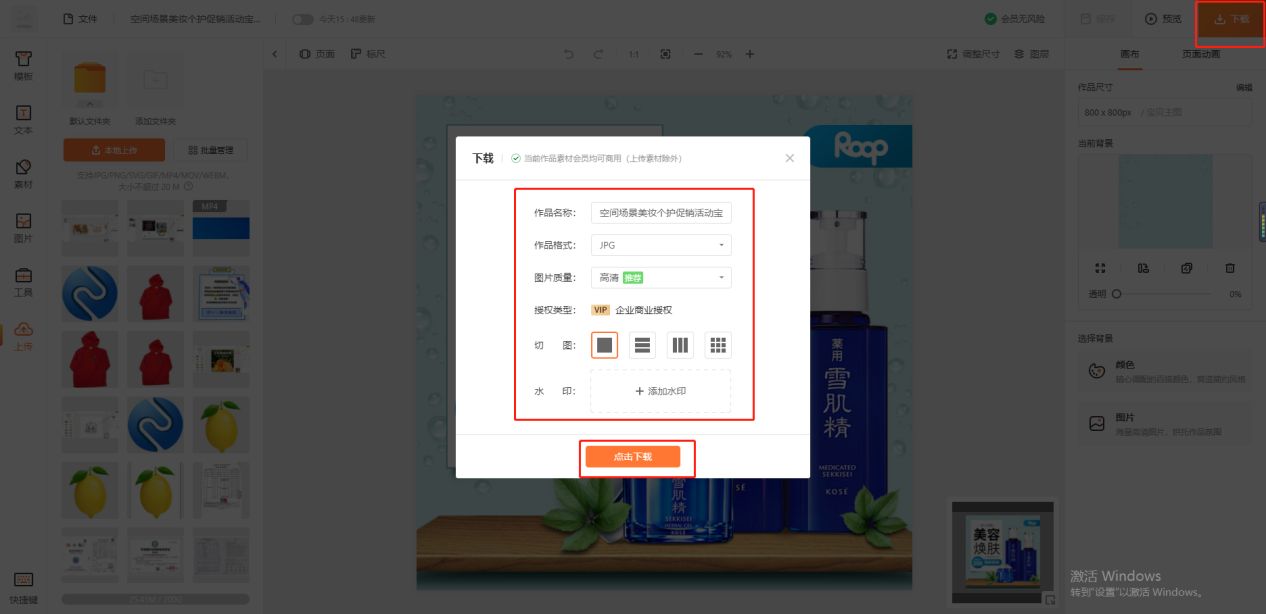Click the 下载 button in top bar
This screenshot has height=614, width=1266.
point(1231,19)
